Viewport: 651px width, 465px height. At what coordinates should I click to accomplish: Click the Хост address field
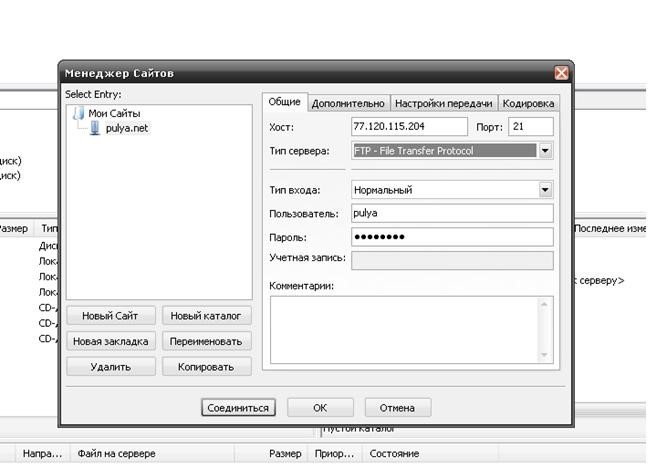409,126
